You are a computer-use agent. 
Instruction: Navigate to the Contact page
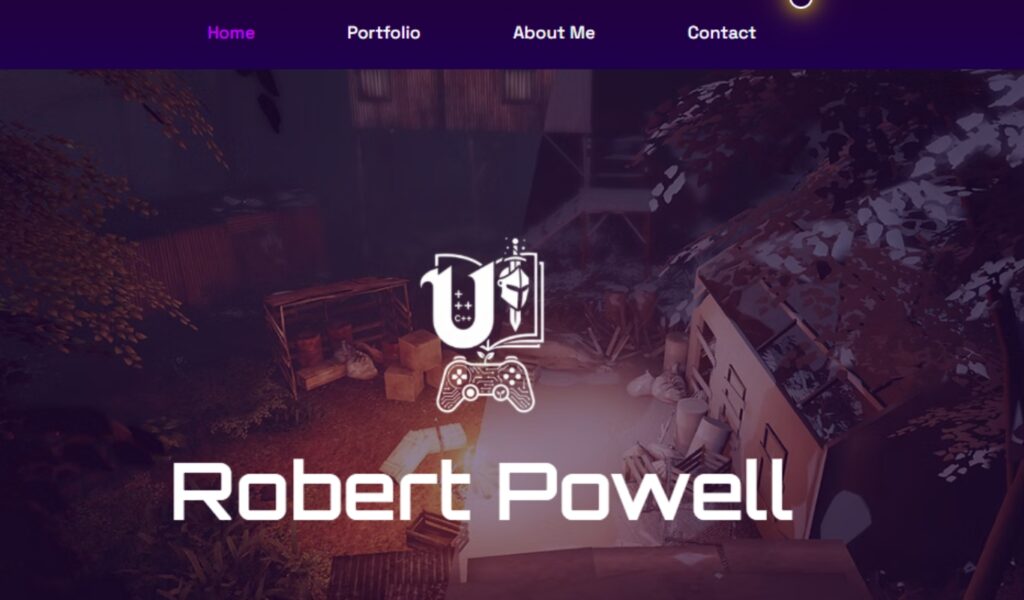[722, 33]
